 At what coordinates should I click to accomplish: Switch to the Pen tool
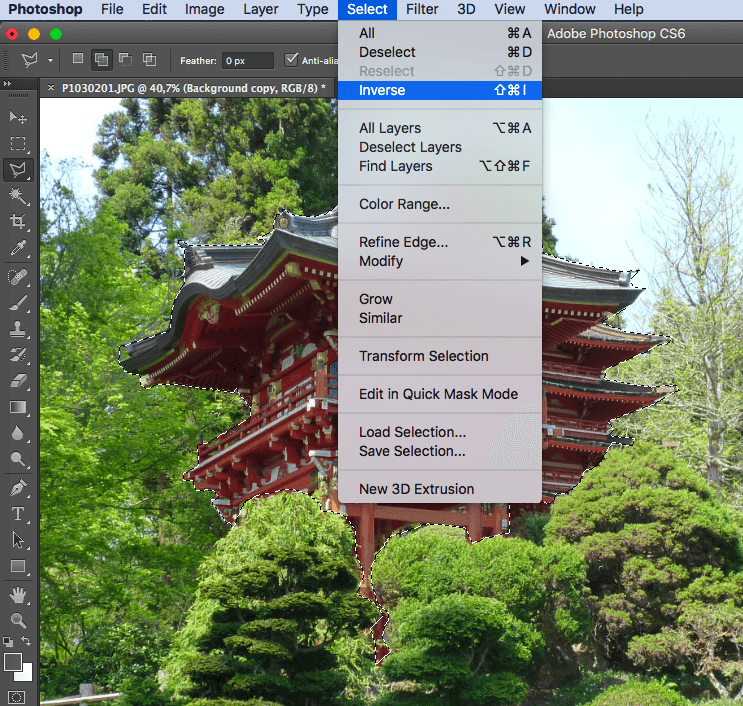pyautogui.click(x=18, y=488)
